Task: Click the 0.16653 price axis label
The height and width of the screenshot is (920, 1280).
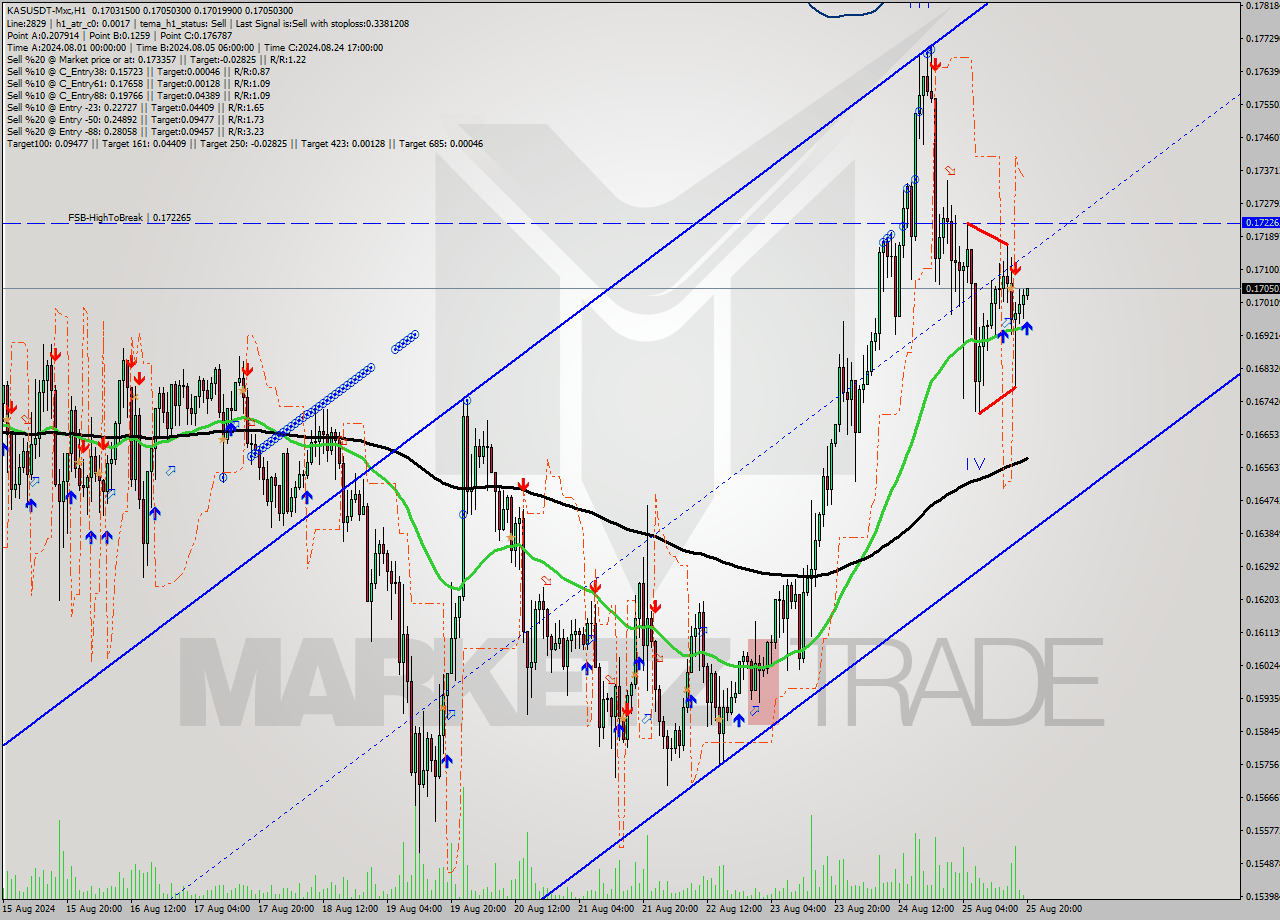Action: tap(1263, 434)
